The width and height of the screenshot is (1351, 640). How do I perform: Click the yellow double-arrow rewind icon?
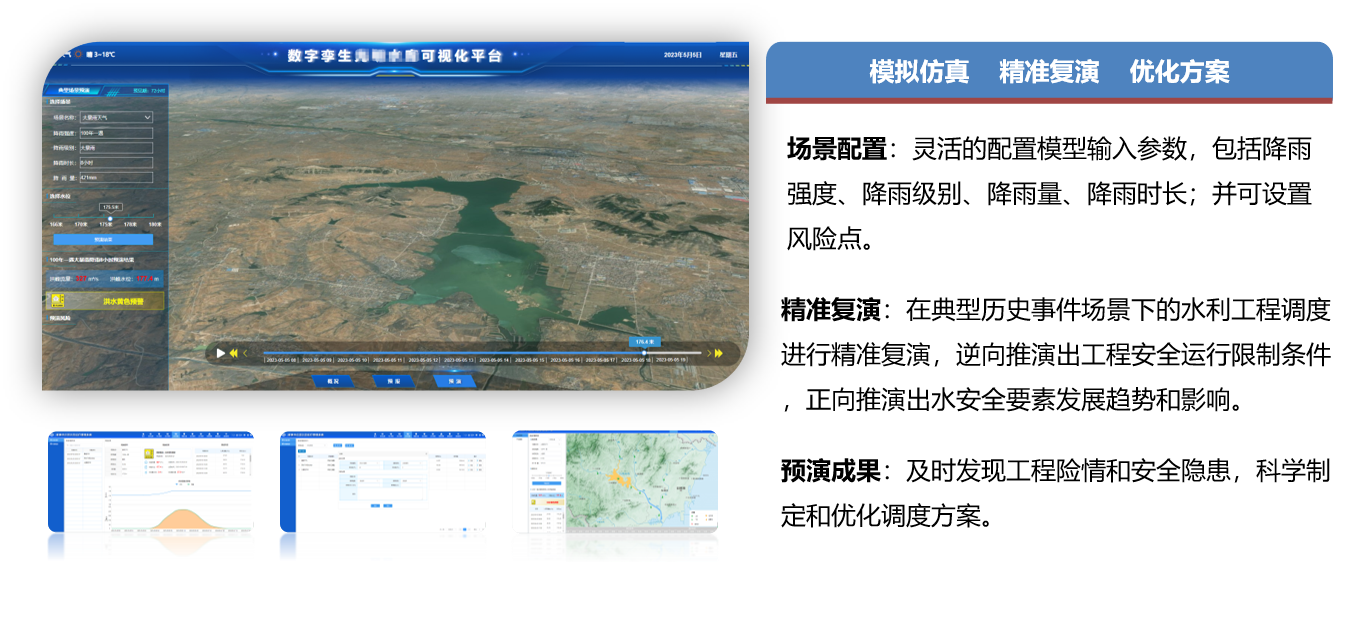tap(233, 353)
